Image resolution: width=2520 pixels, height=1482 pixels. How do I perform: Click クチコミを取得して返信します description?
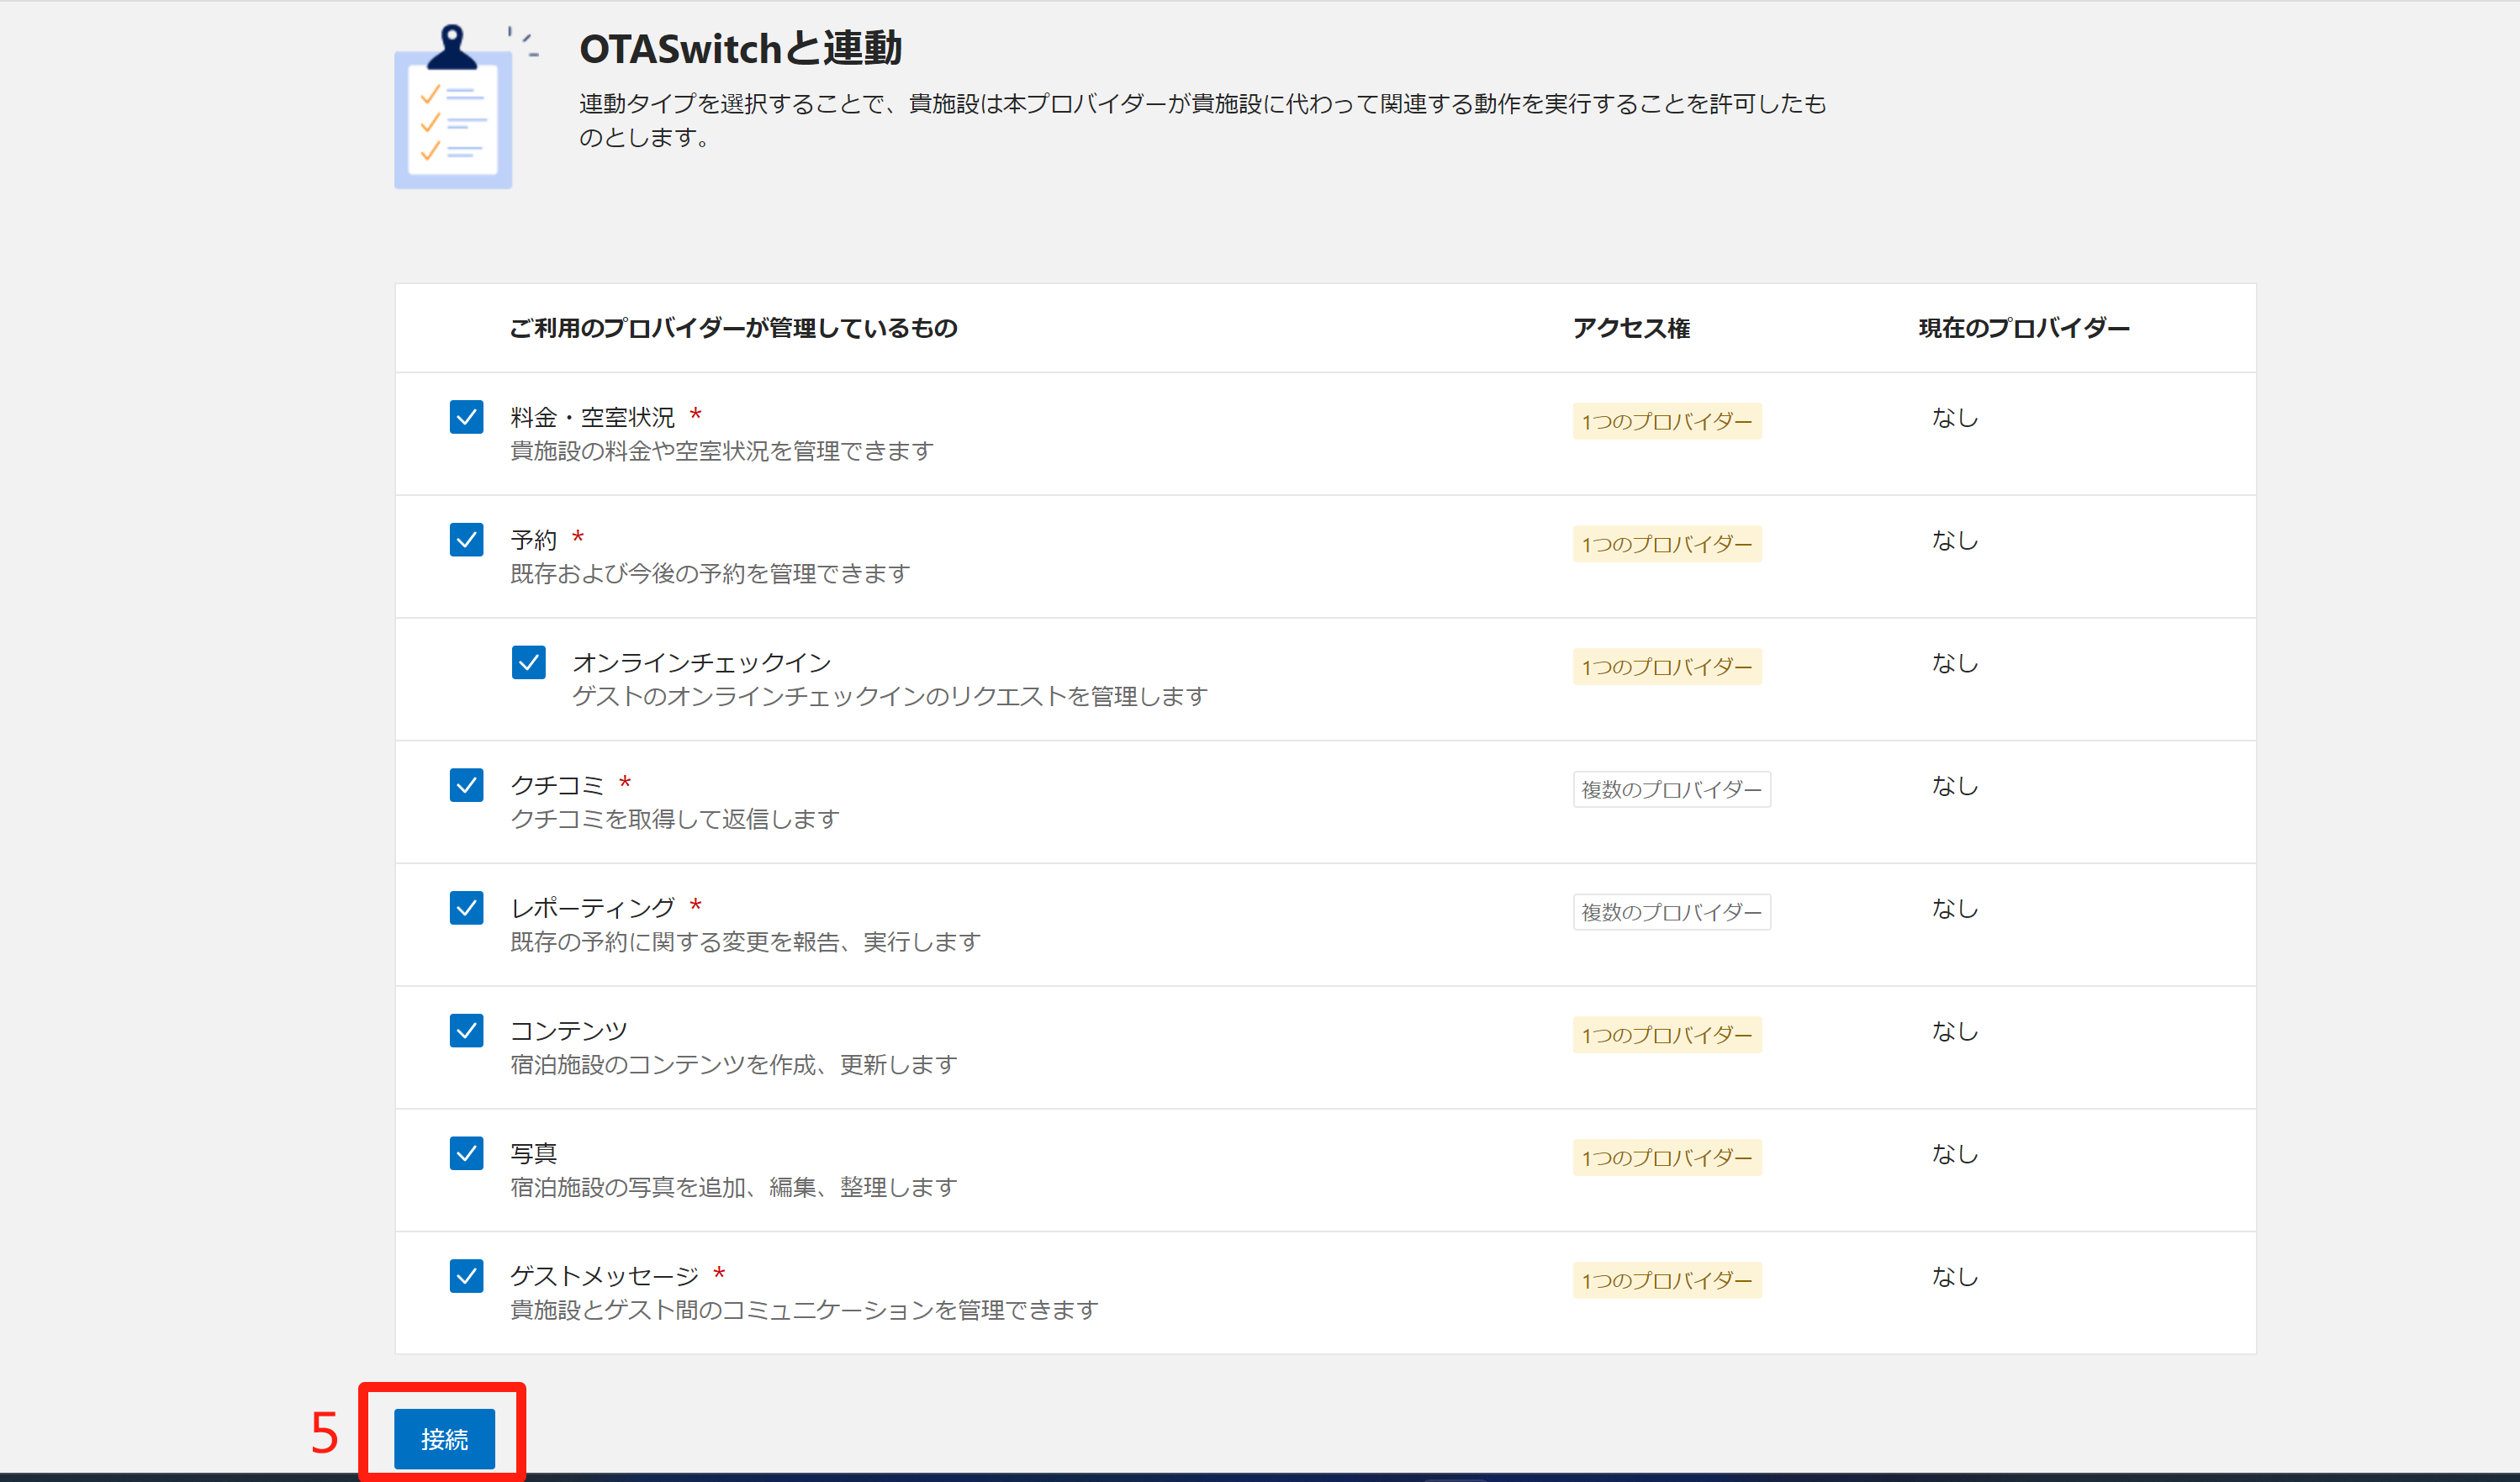[675, 819]
